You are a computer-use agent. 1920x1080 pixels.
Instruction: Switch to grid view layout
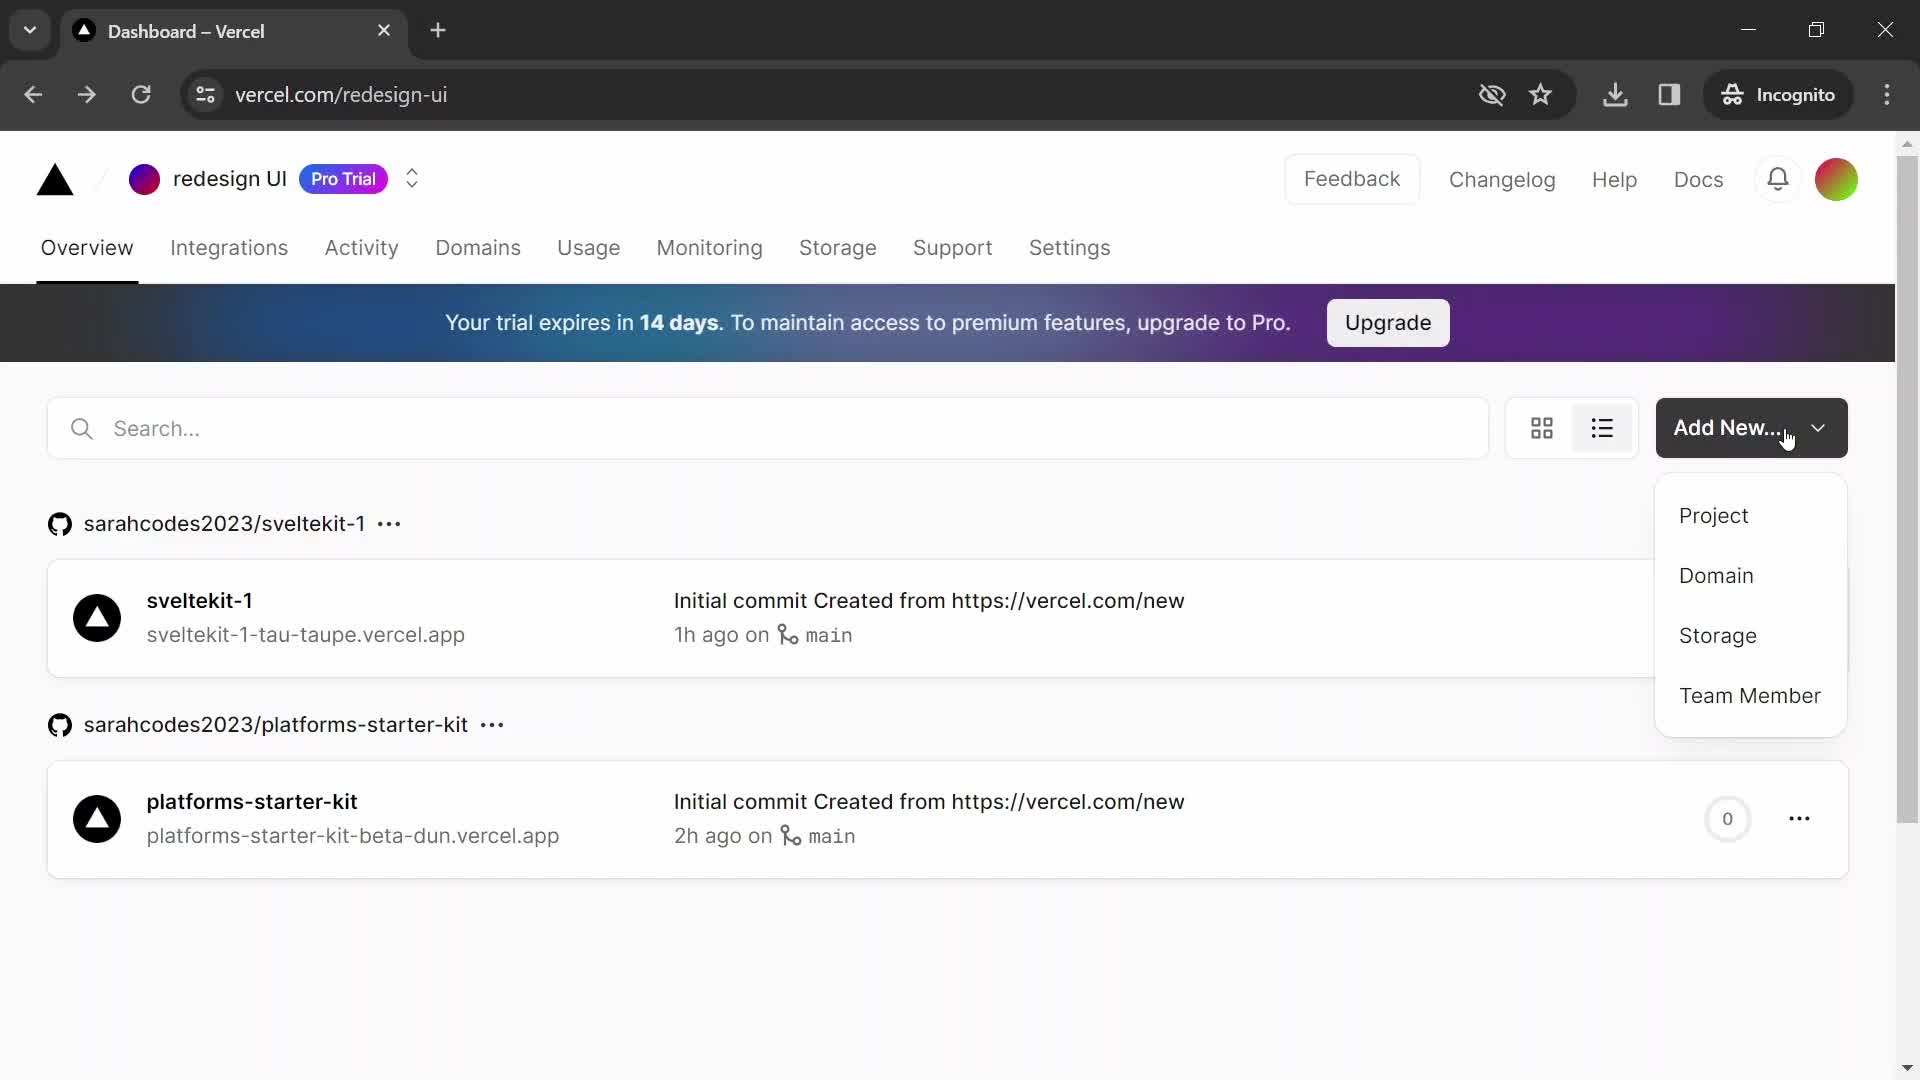click(x=1542, y=427)
